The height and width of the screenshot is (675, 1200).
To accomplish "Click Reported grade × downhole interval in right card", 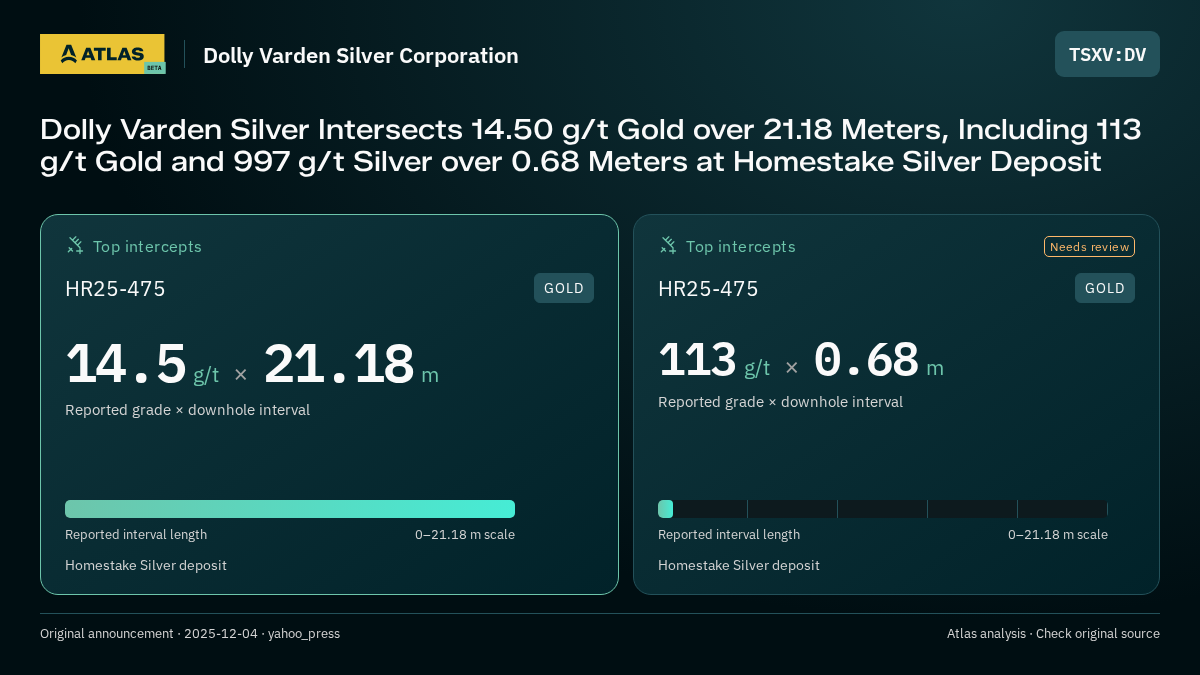I will (x=780, y=401).
